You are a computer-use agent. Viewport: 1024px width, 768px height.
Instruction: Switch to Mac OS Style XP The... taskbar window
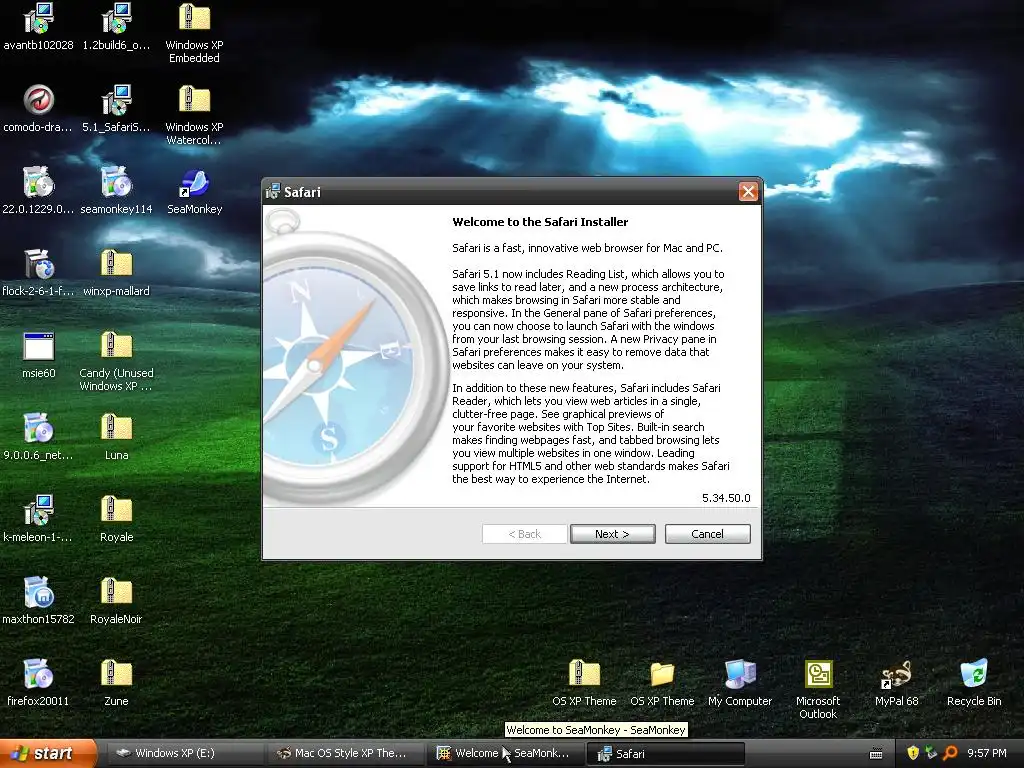coord(345,754)
